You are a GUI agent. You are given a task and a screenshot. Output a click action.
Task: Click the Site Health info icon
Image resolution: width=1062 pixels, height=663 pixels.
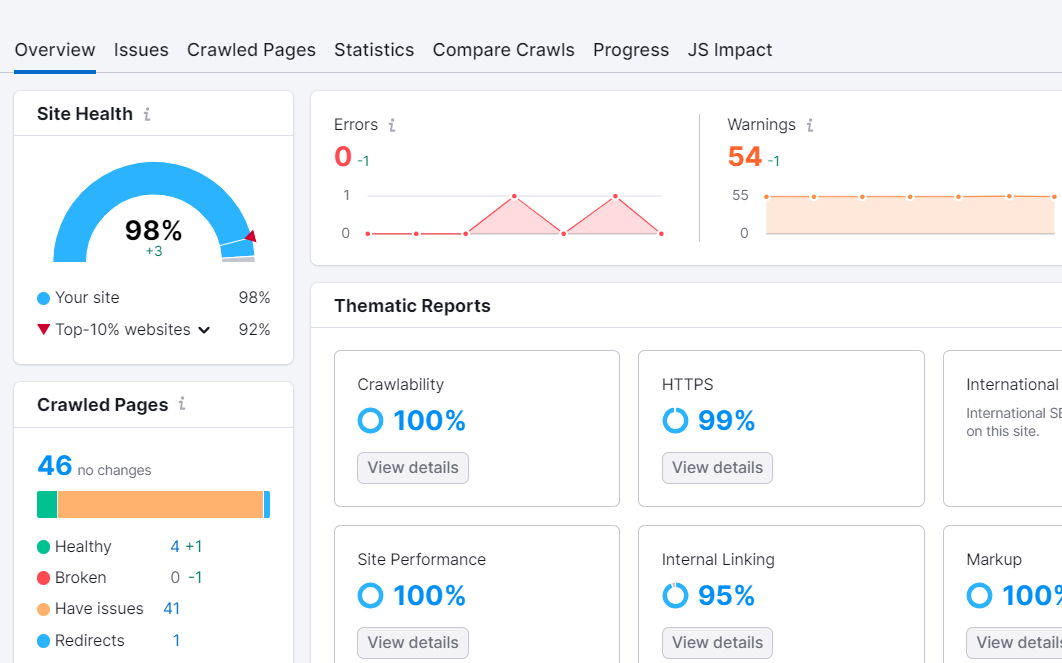click(x=147, y=114)
